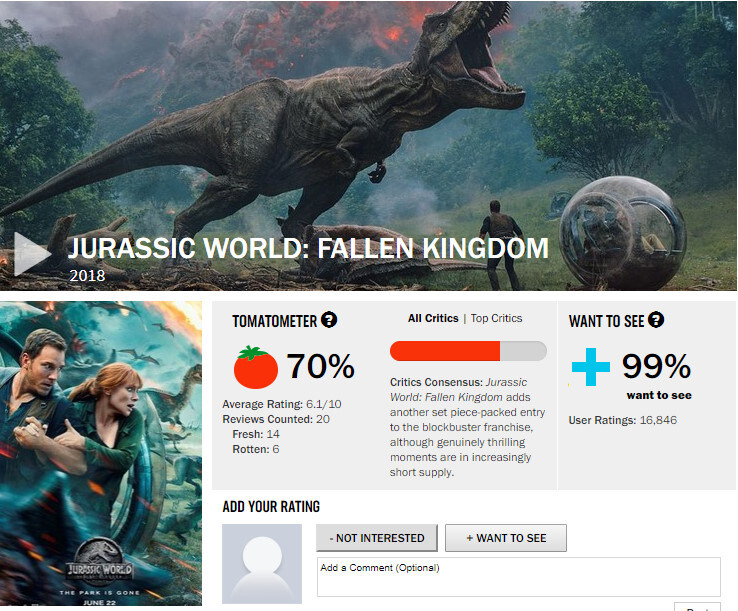Click the blue plus want-to-see icon
Screen dimensions: 738x611
(591, 367)
